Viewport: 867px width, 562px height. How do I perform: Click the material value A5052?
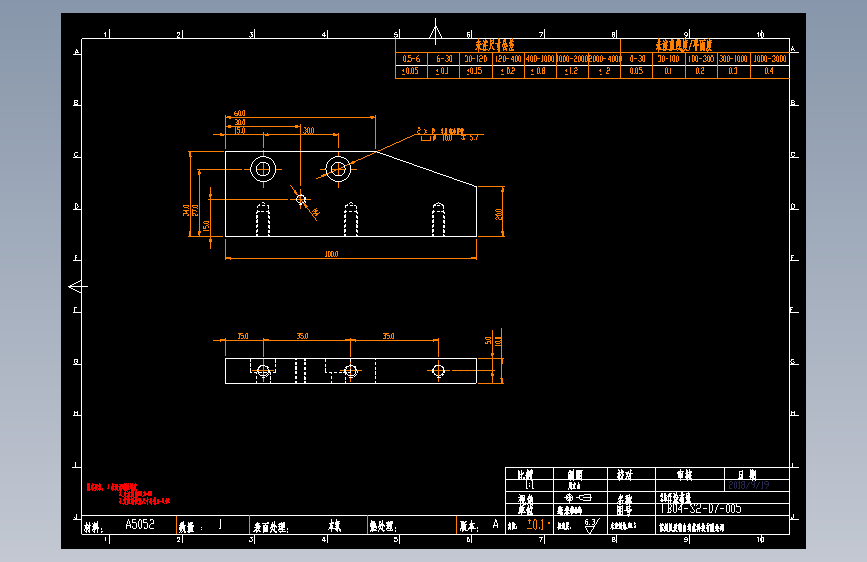(140, 524)
